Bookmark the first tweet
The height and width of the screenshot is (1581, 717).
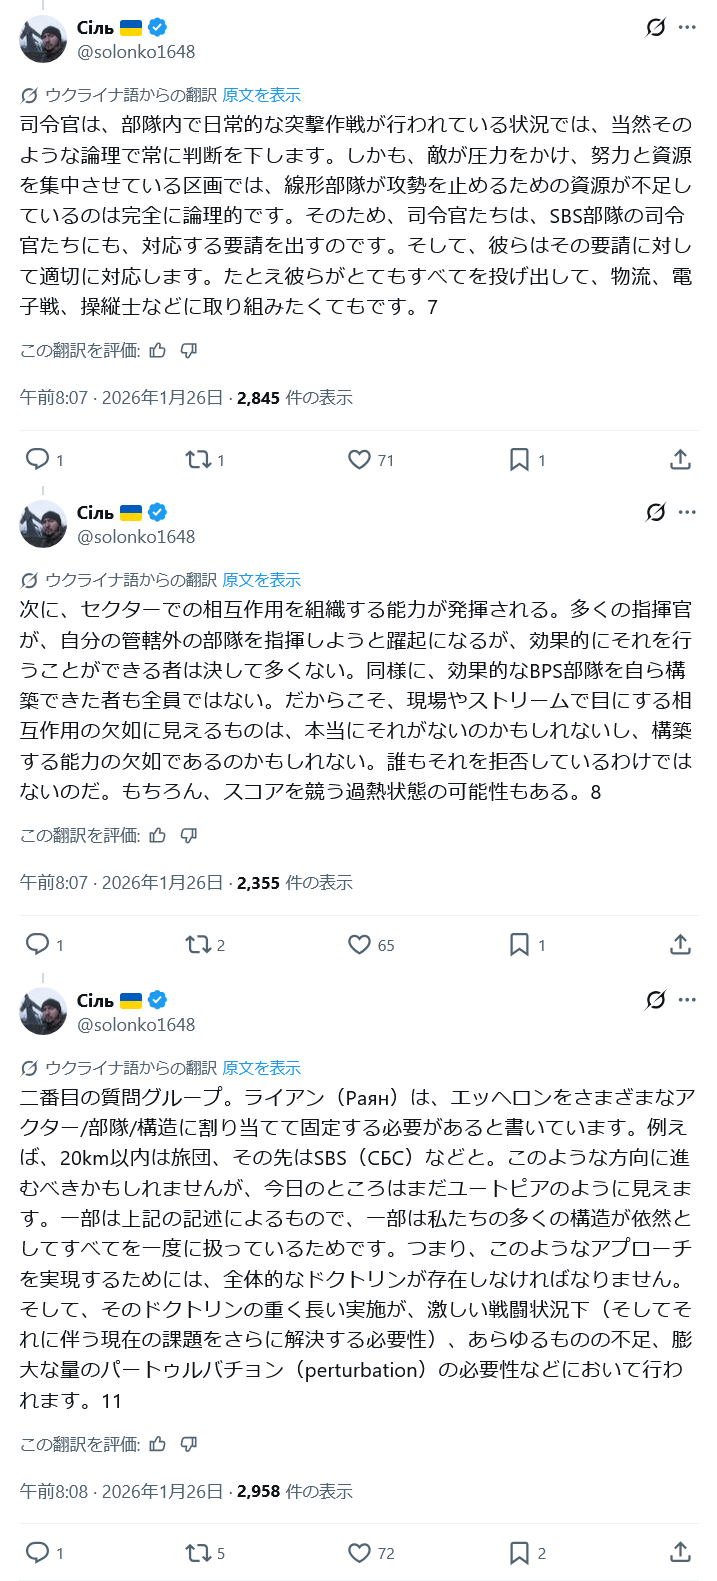coord(519,459)
